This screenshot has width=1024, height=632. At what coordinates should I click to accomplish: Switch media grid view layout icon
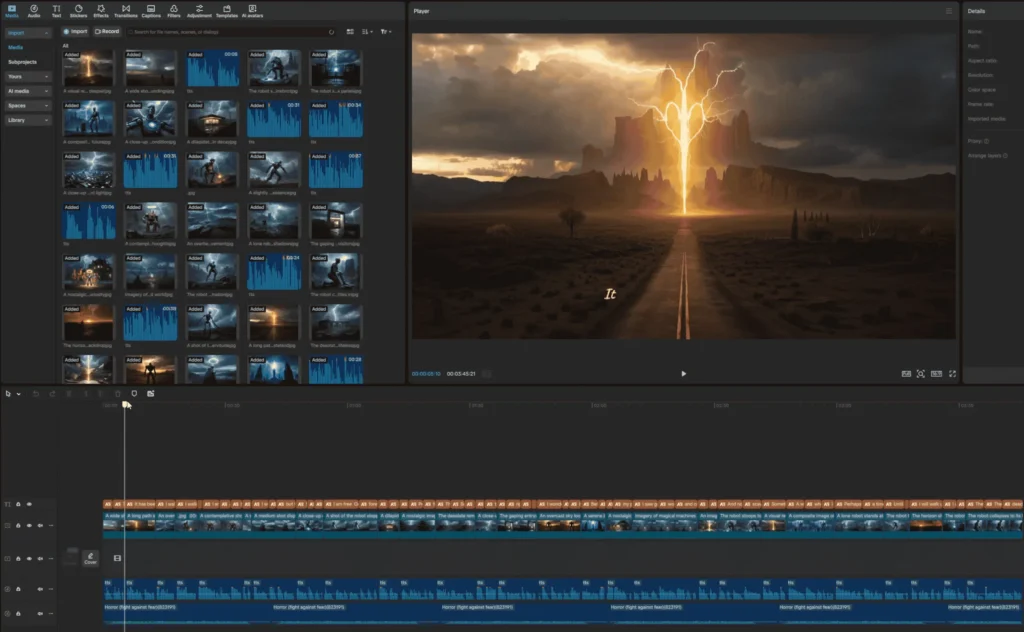(x=350, y=31)
